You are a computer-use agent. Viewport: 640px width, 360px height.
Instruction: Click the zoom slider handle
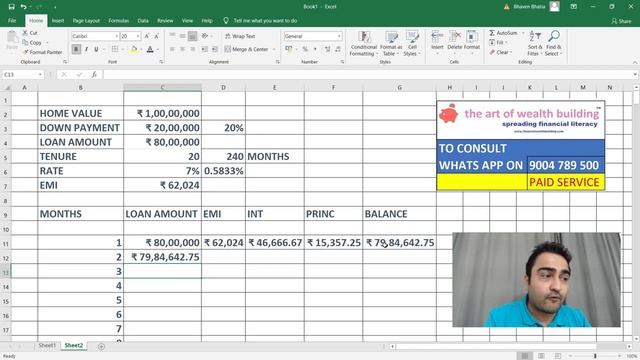pyautogui.click(x=595, y=356)
